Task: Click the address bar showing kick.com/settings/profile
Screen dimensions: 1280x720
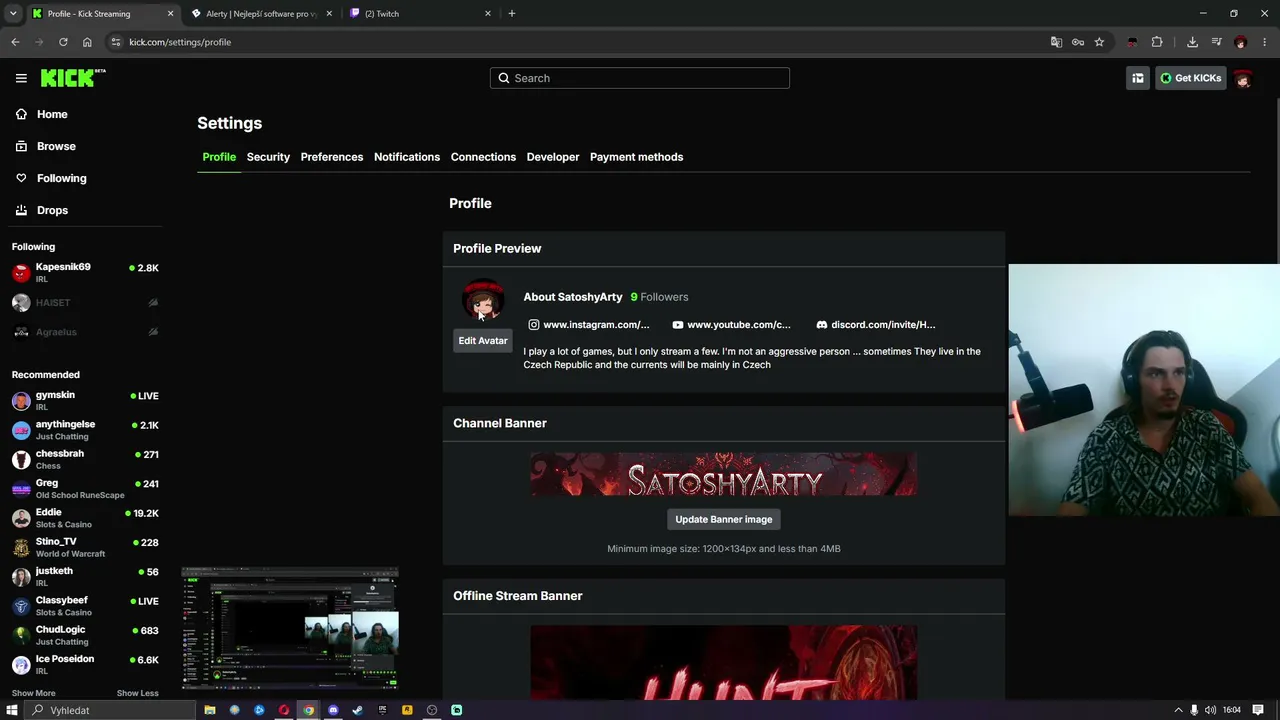Action: click(x=575, y=42)
